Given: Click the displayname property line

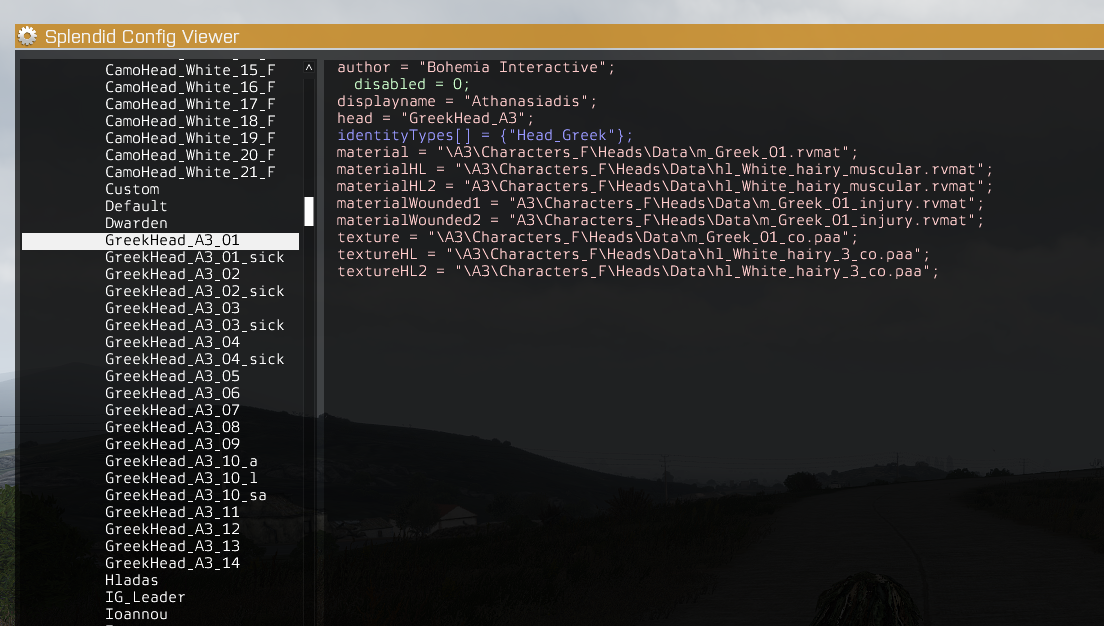Looking at the screenshot, I should 467,101.
